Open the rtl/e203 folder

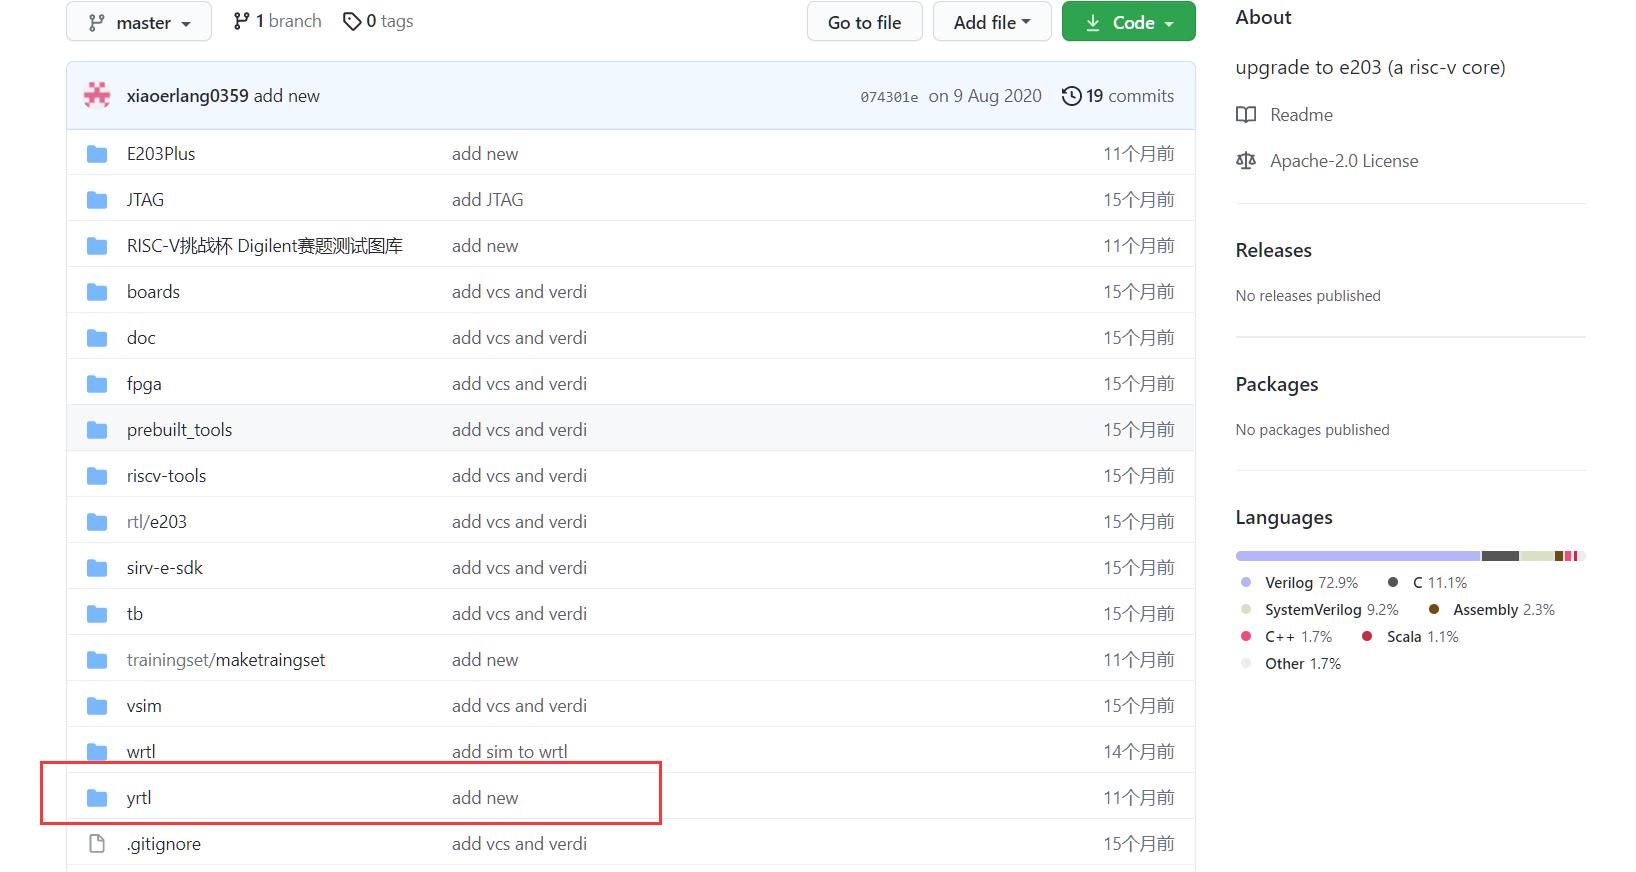tap(157, 522)
